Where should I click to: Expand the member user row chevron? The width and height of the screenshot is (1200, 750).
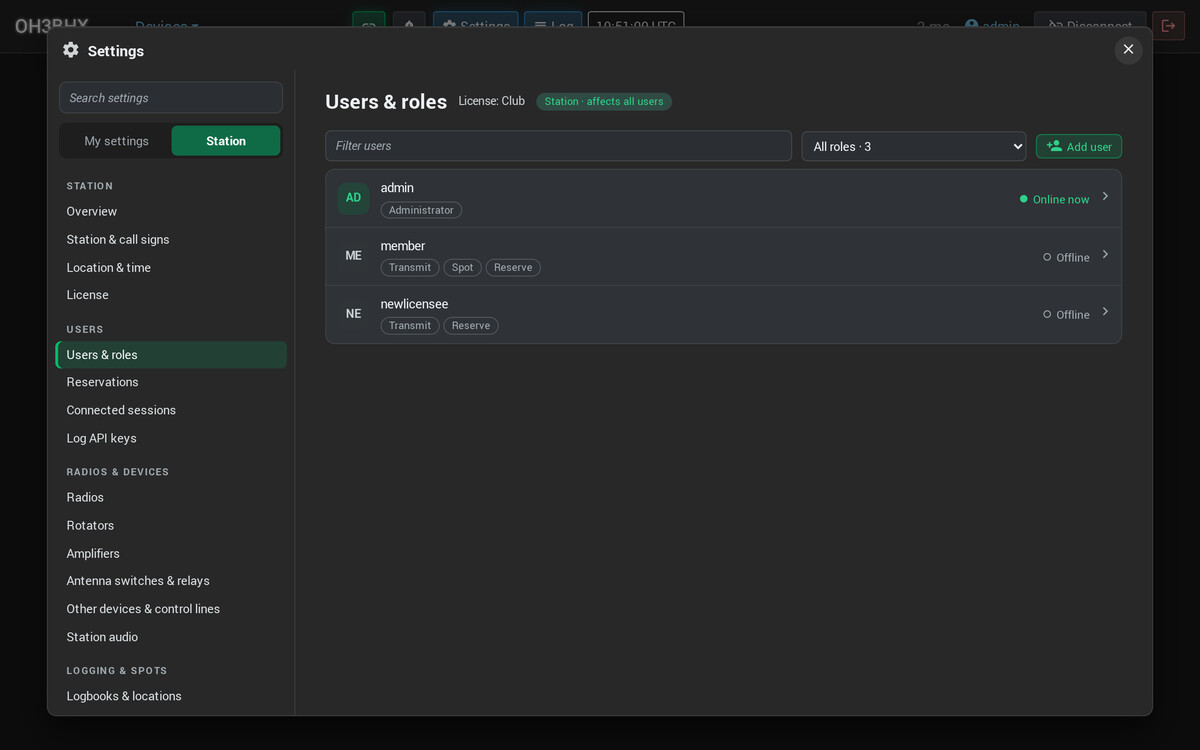[1105, 254]
